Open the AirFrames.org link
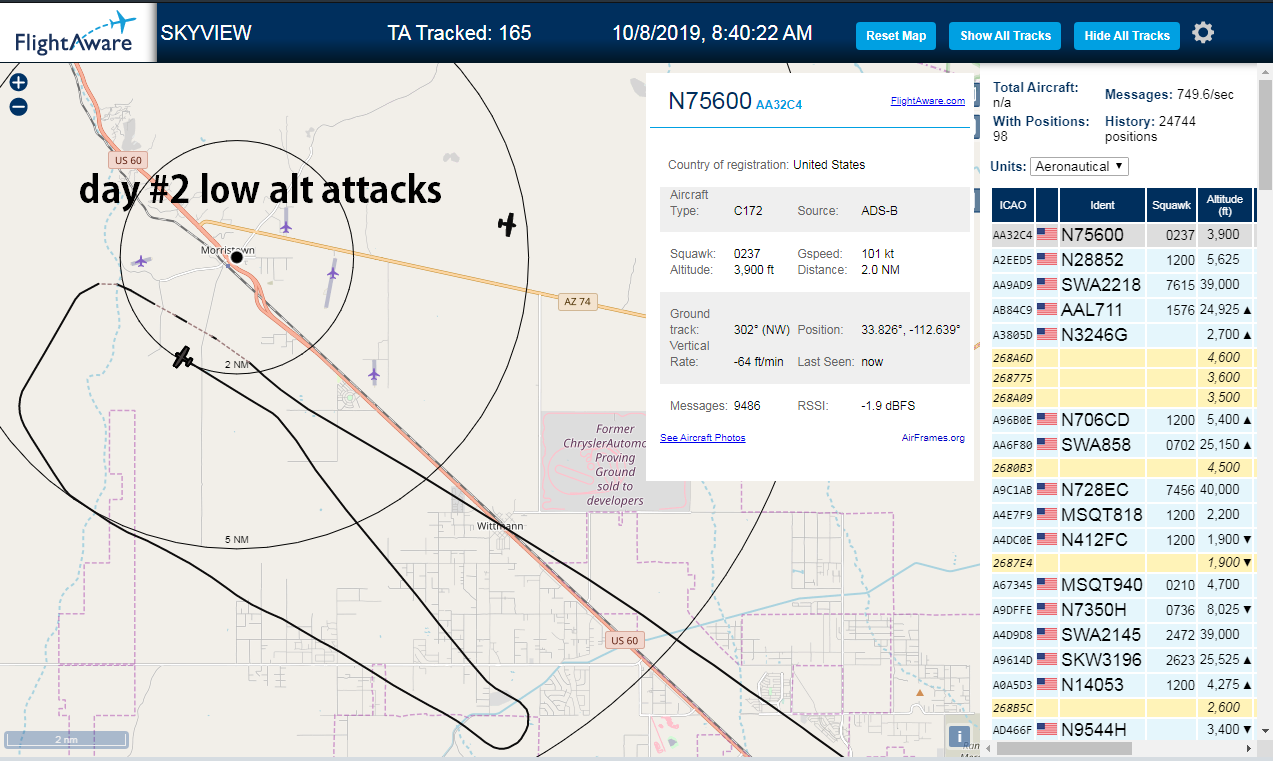This screenshot has width=1273, height=761. 933,438
